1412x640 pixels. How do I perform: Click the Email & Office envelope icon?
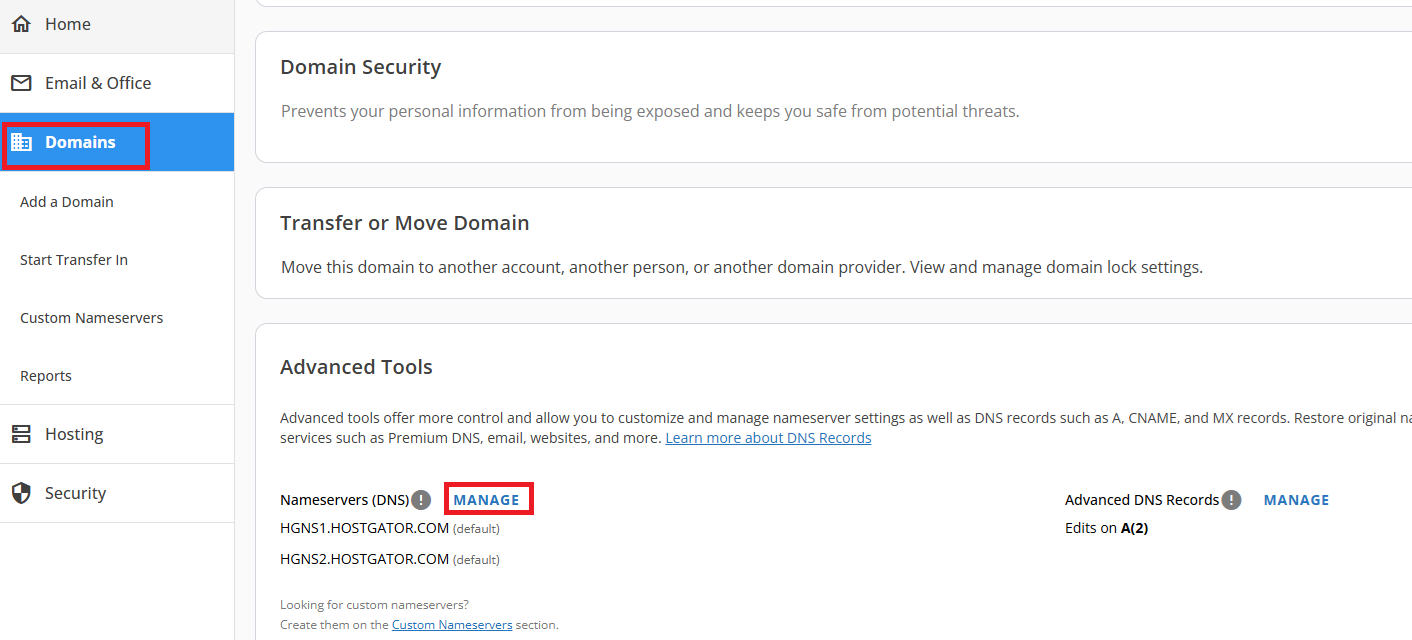pyautogui.click(x=21, y=83)
